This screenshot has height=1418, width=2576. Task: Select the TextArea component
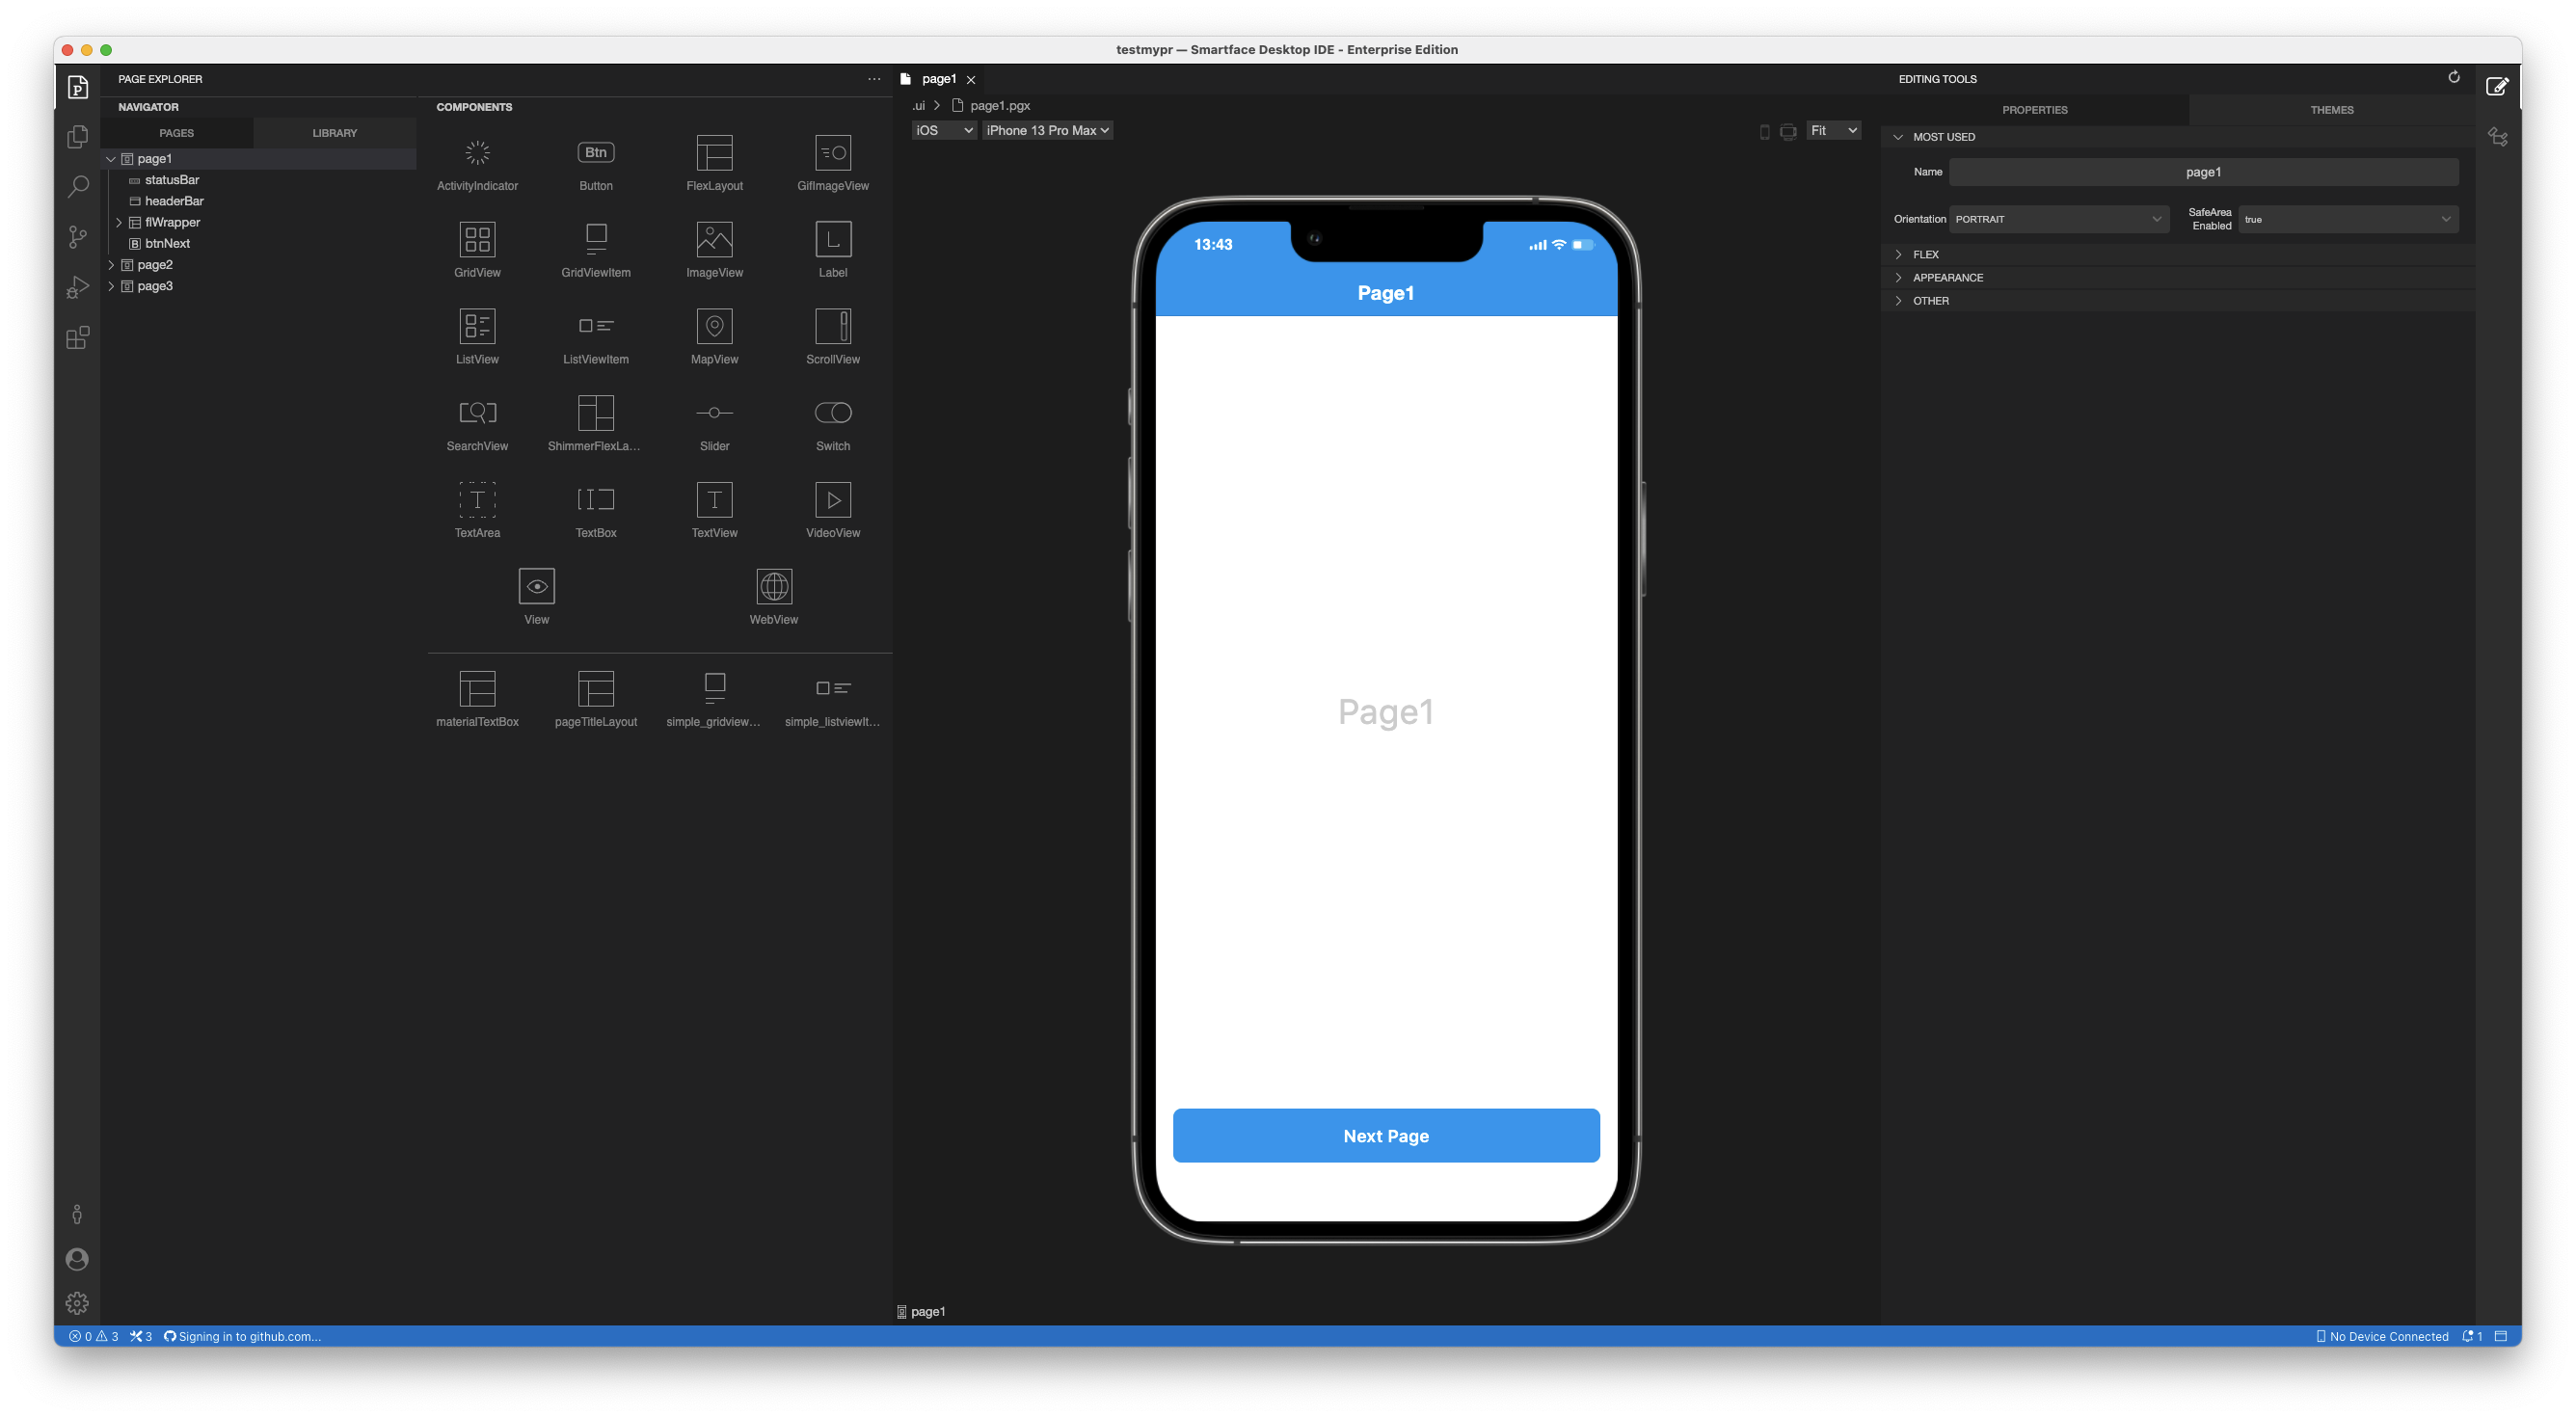click(x=477, y=511)
